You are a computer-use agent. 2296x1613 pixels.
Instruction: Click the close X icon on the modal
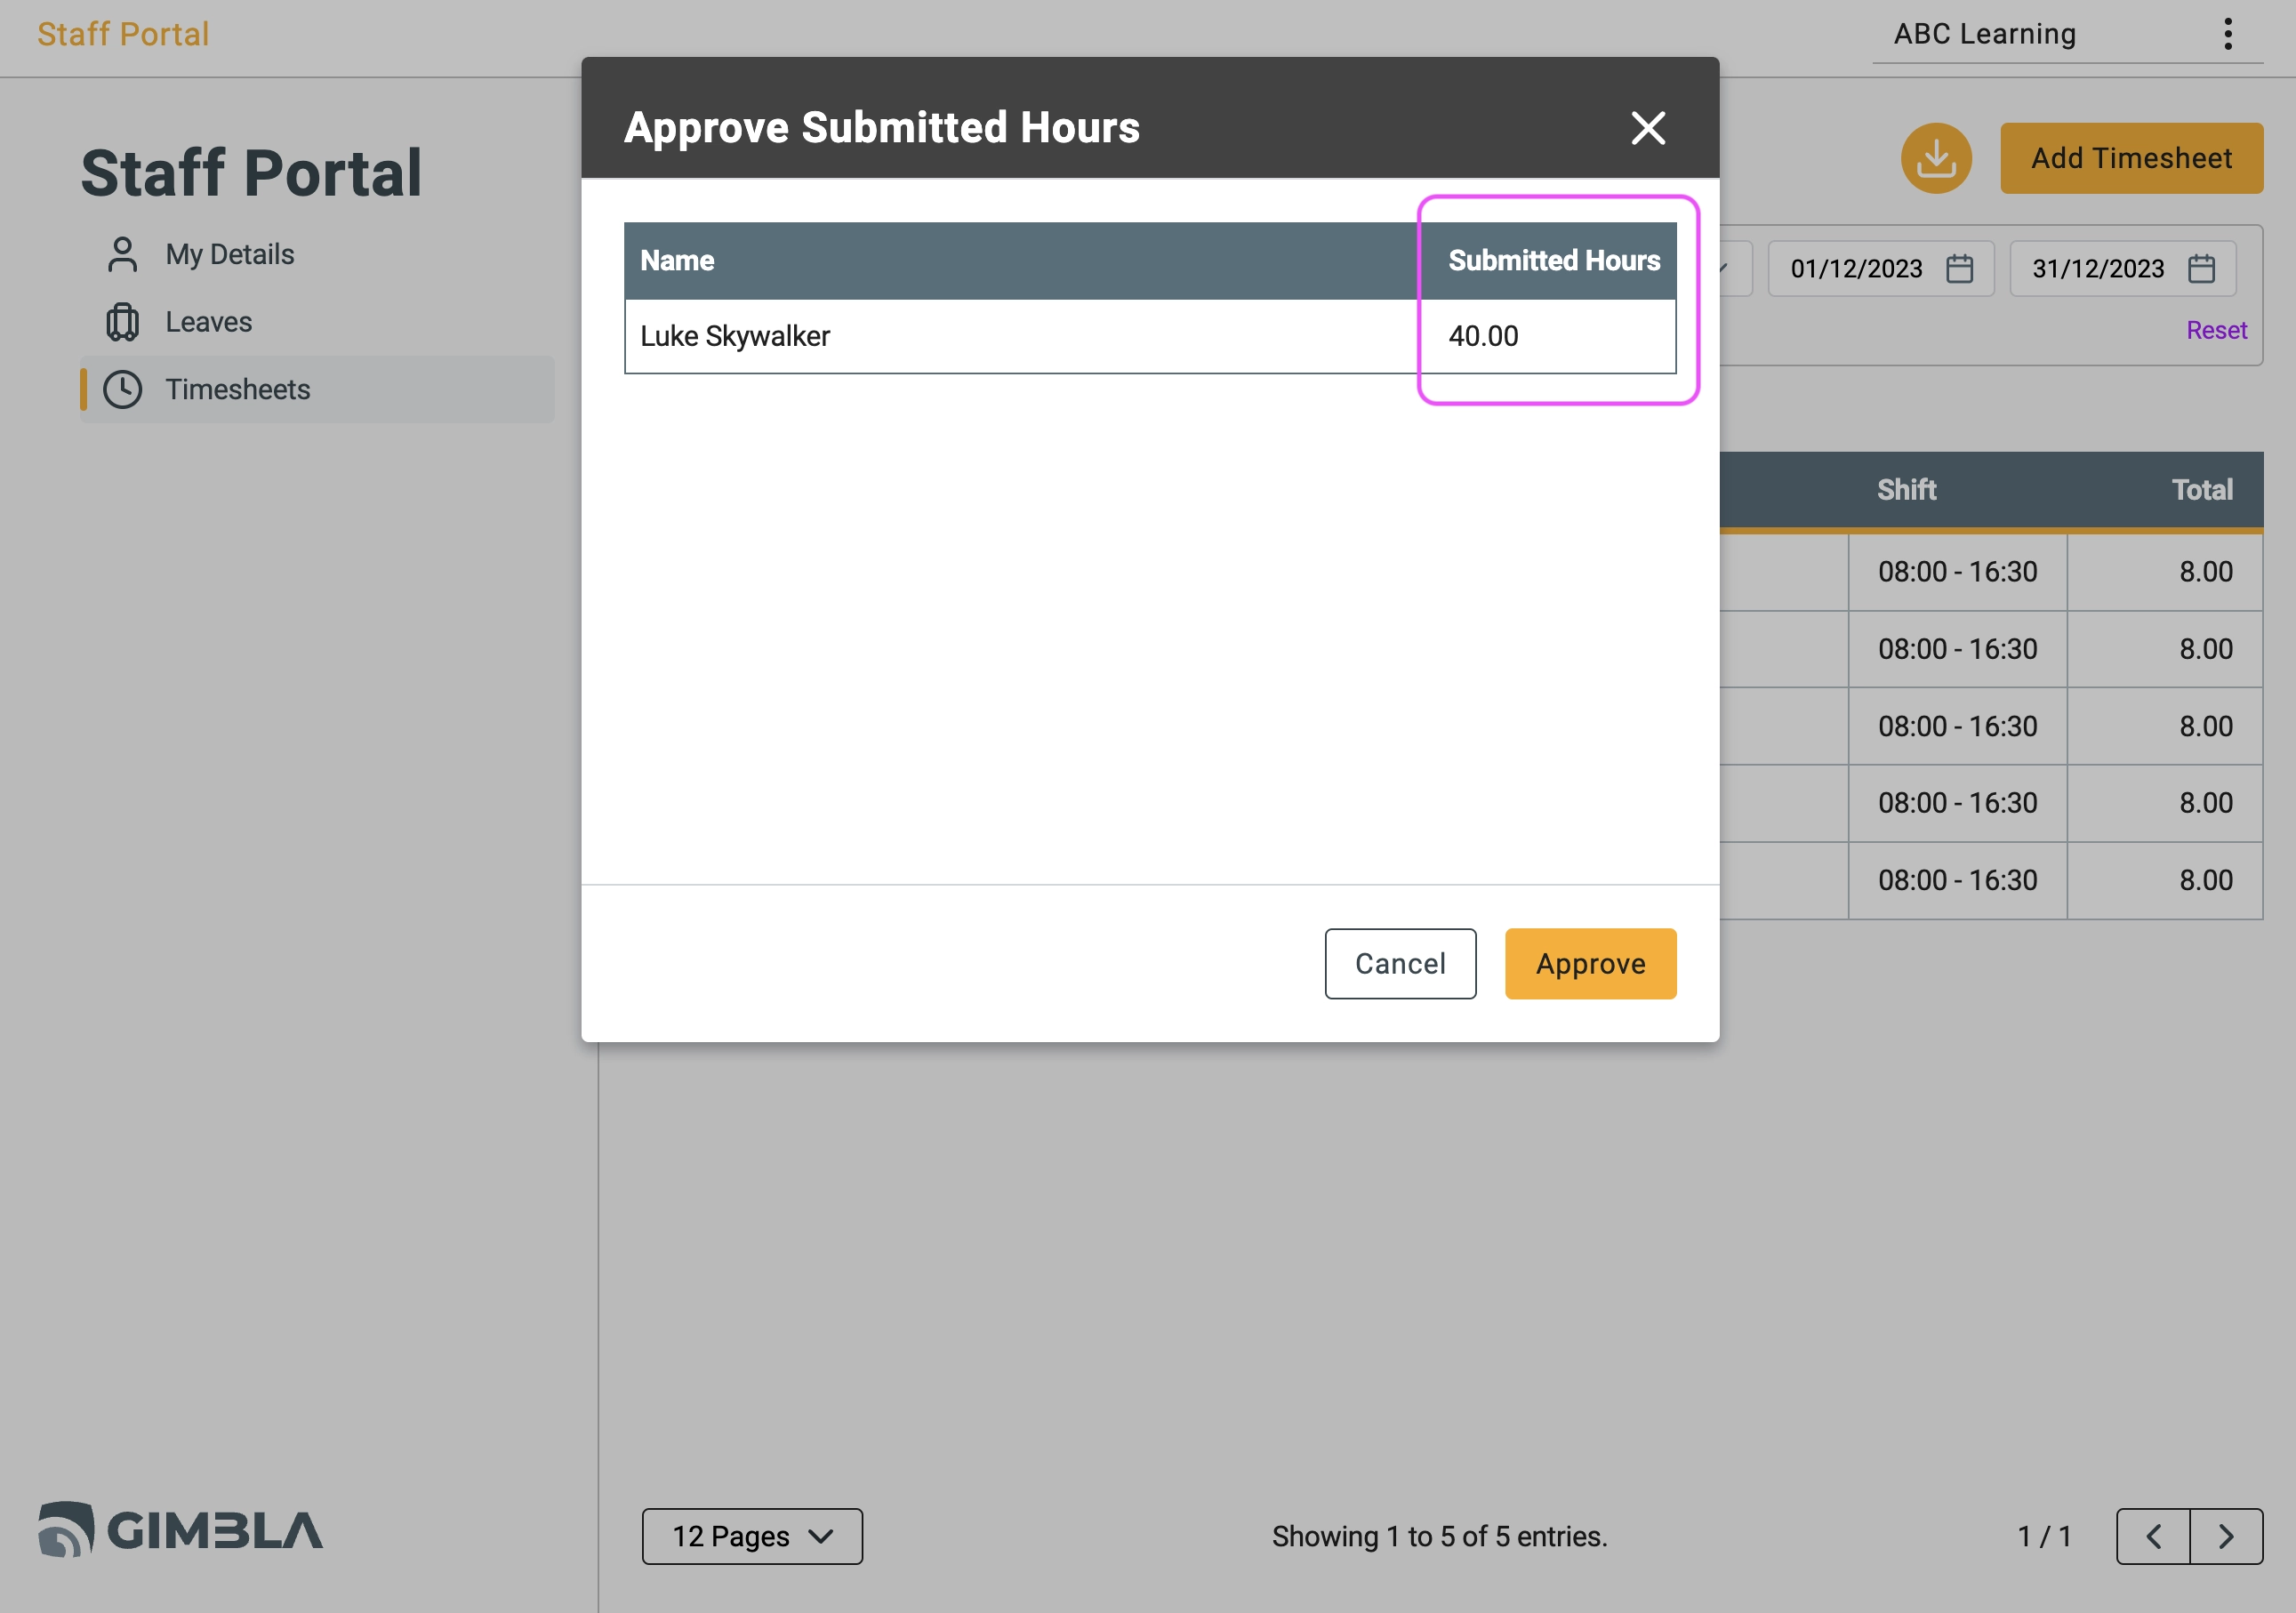[x=1647, y=127]
